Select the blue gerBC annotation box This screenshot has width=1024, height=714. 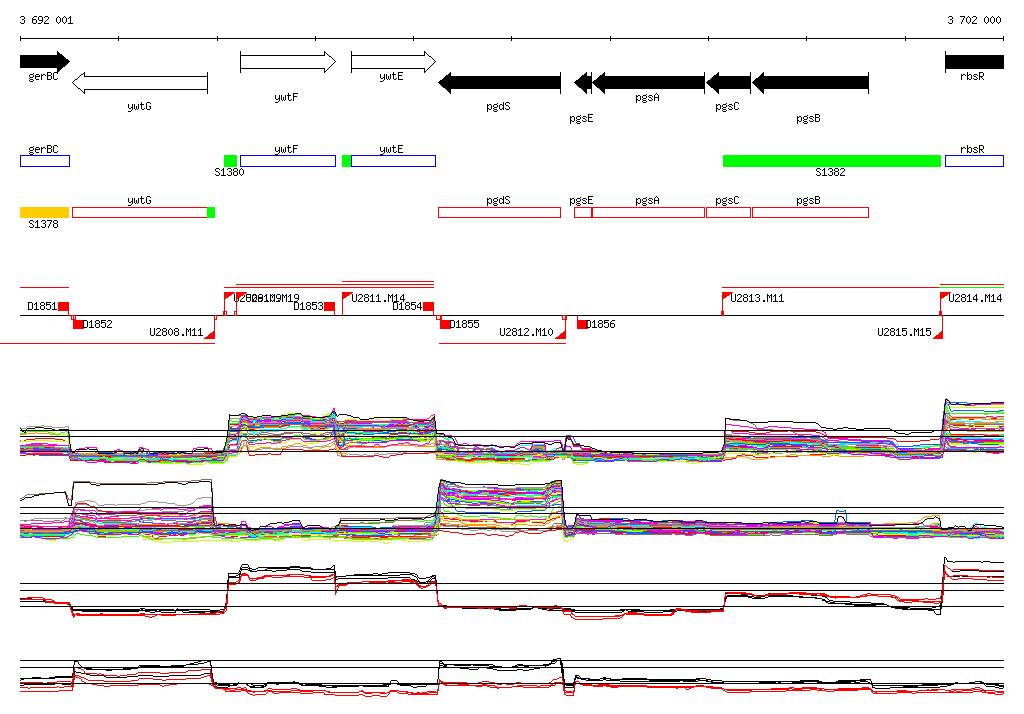click(x=45, y=161)
